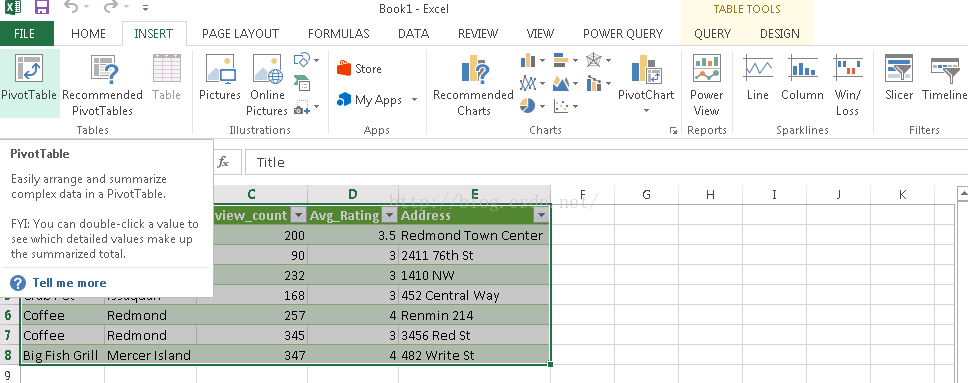Insert a Column chart
This screenshot has height=383, width=968.
click(528, 60)
